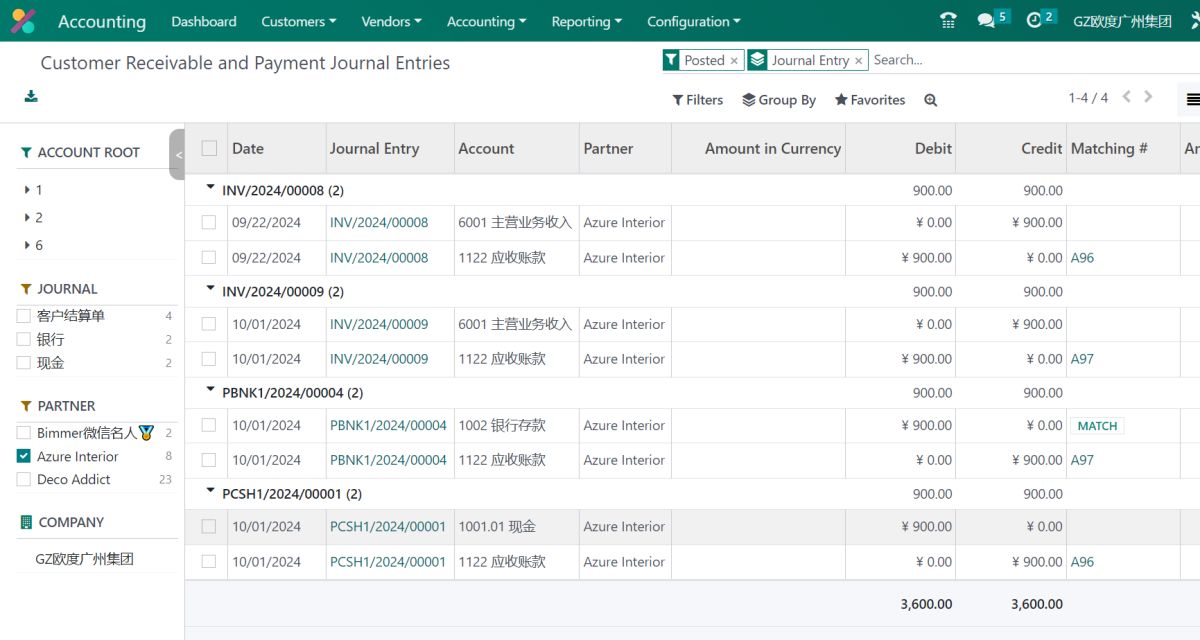Go to the previous page arrow
This screenshot has width=1200, height=640.
point(1127,97)
